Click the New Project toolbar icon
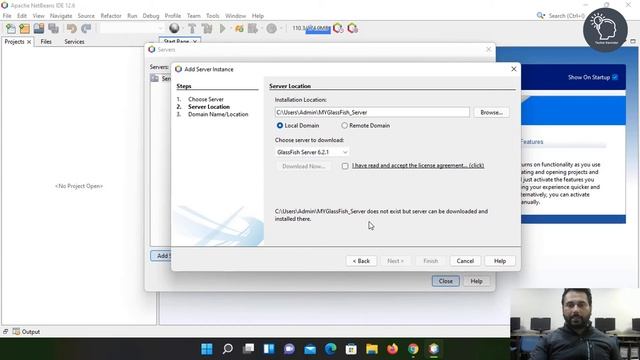Screen dimensions: 640x360 click(x=24, y=28)
